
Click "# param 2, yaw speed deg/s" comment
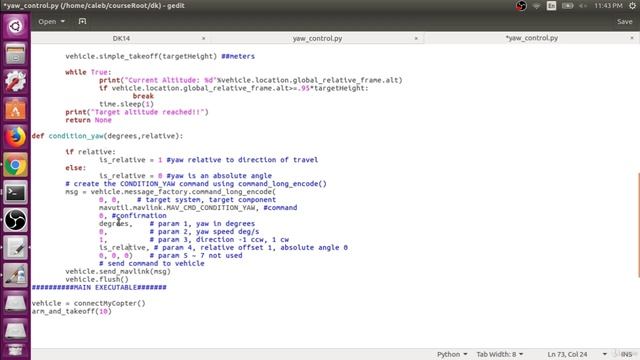(204, 232)
